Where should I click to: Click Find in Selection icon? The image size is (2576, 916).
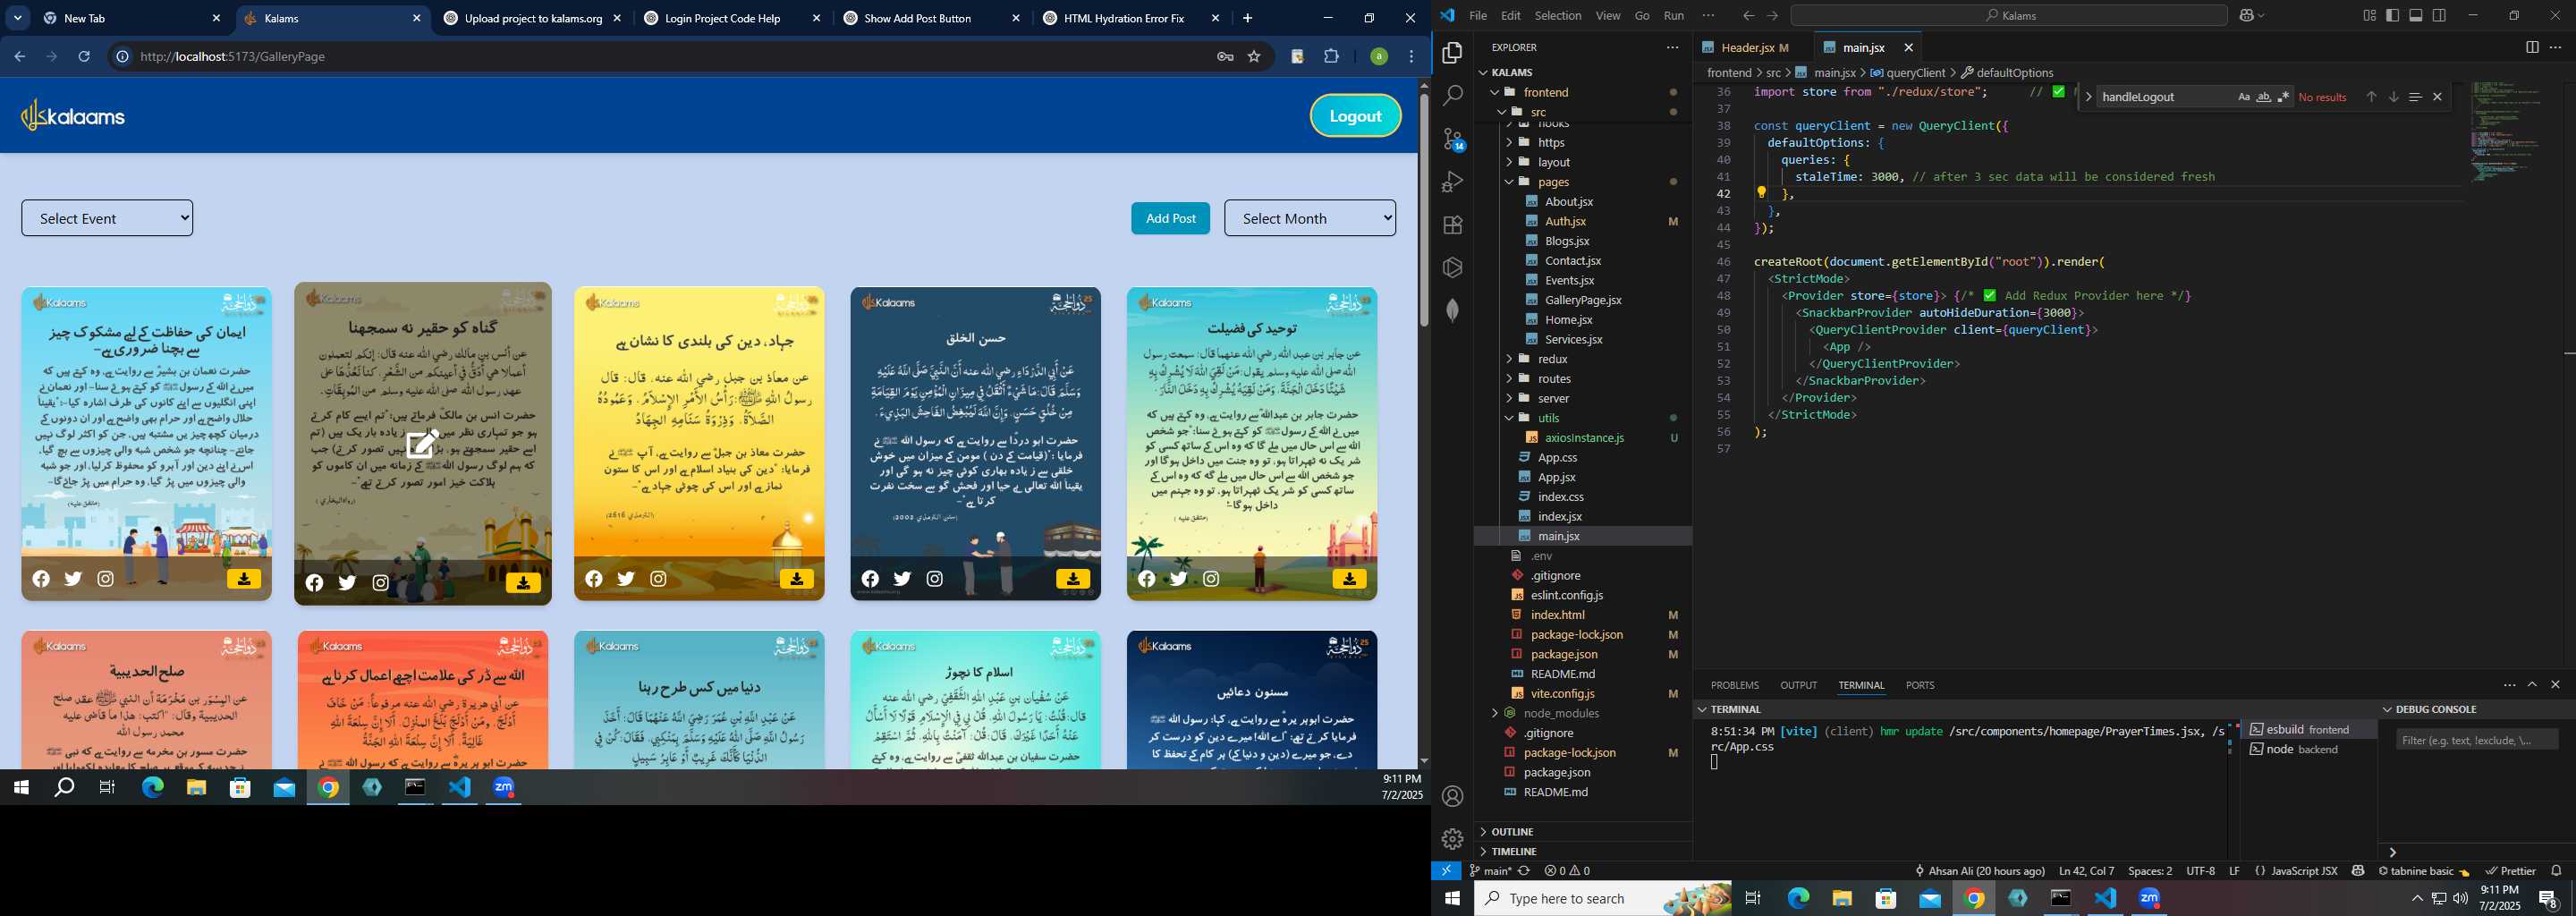click(2415, 97)
